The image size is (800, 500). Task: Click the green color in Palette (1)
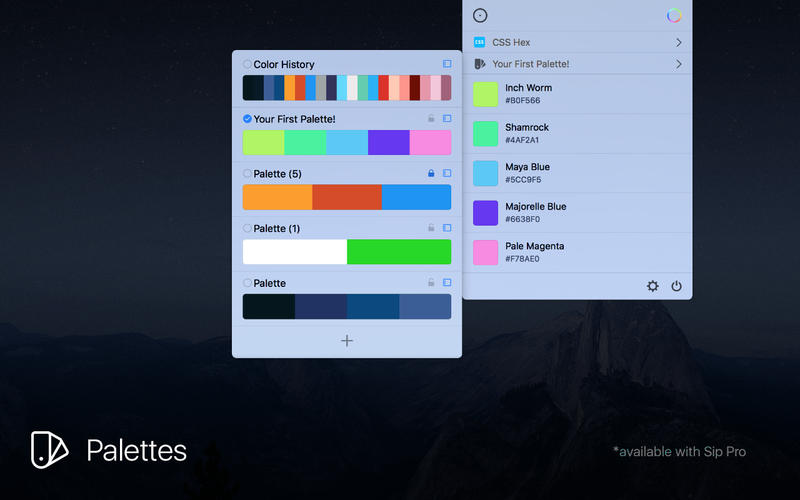398,252
